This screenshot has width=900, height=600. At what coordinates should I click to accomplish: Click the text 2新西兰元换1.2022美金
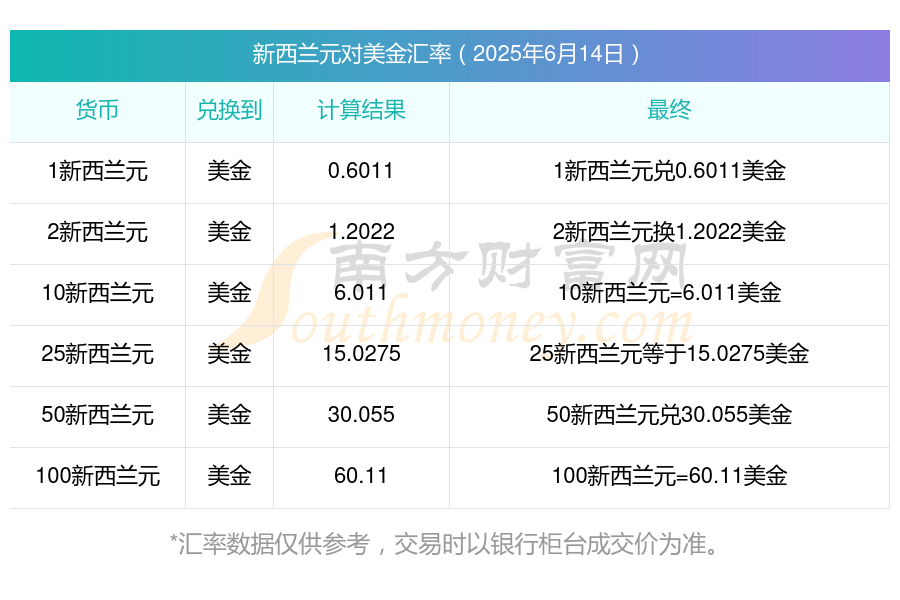coord(669,232)
